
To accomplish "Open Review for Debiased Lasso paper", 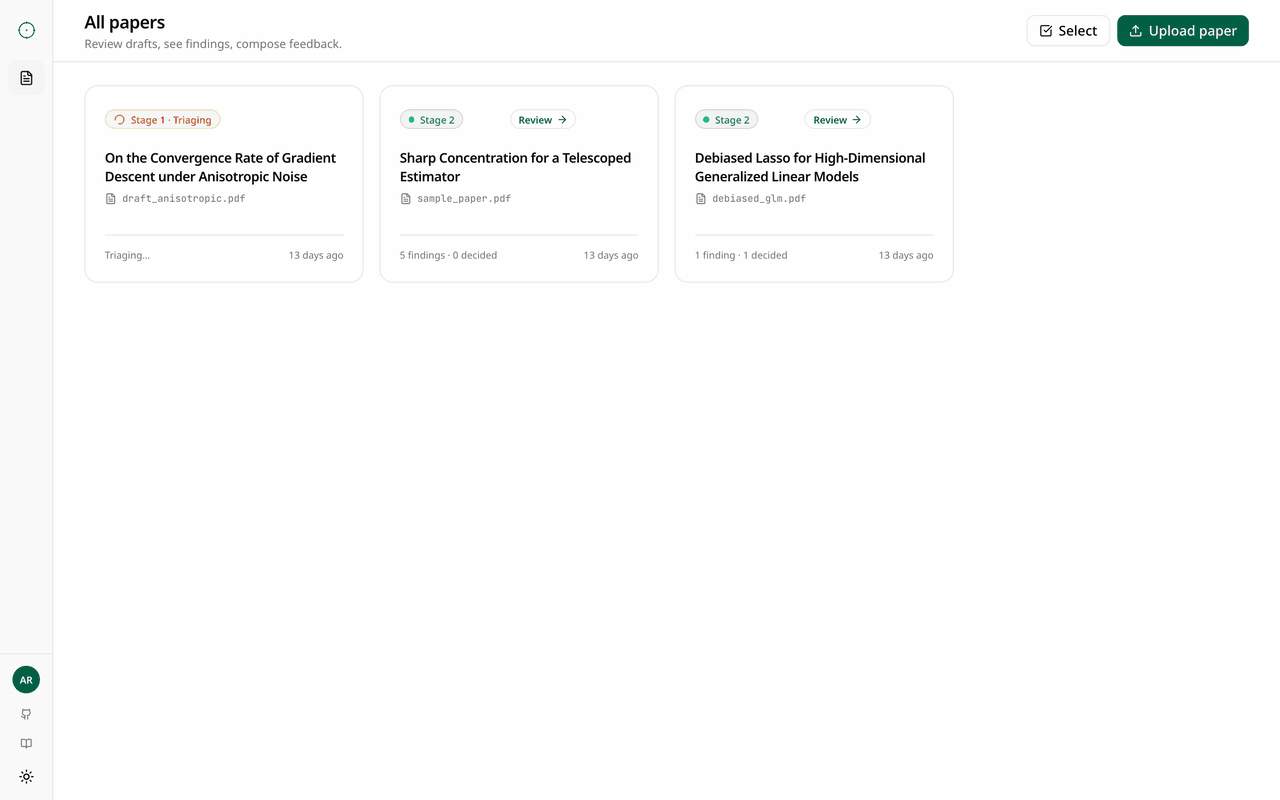I will point(838,120).
